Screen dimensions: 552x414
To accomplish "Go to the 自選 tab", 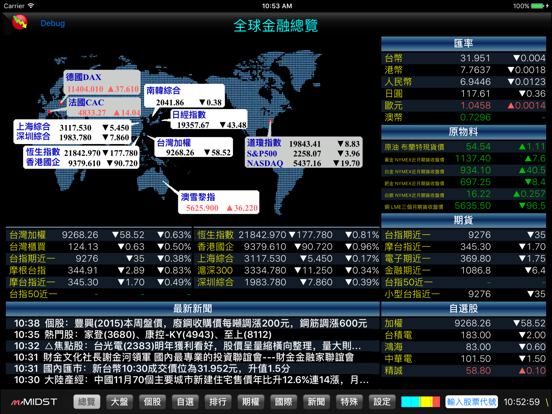I will pos(185,402).
